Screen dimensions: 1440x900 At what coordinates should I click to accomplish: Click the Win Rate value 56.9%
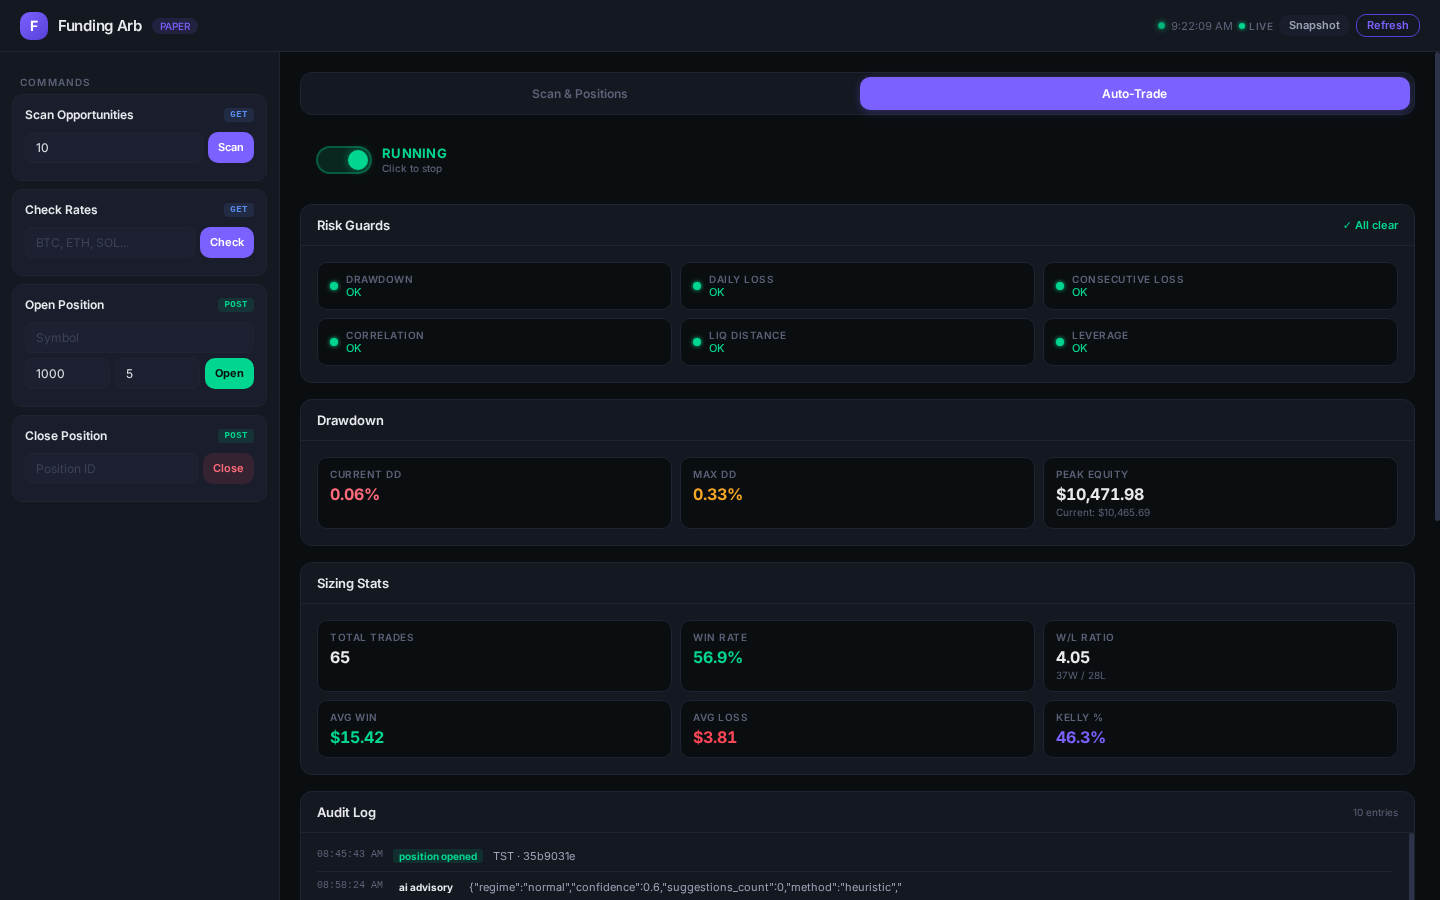(x=718, y=658)
